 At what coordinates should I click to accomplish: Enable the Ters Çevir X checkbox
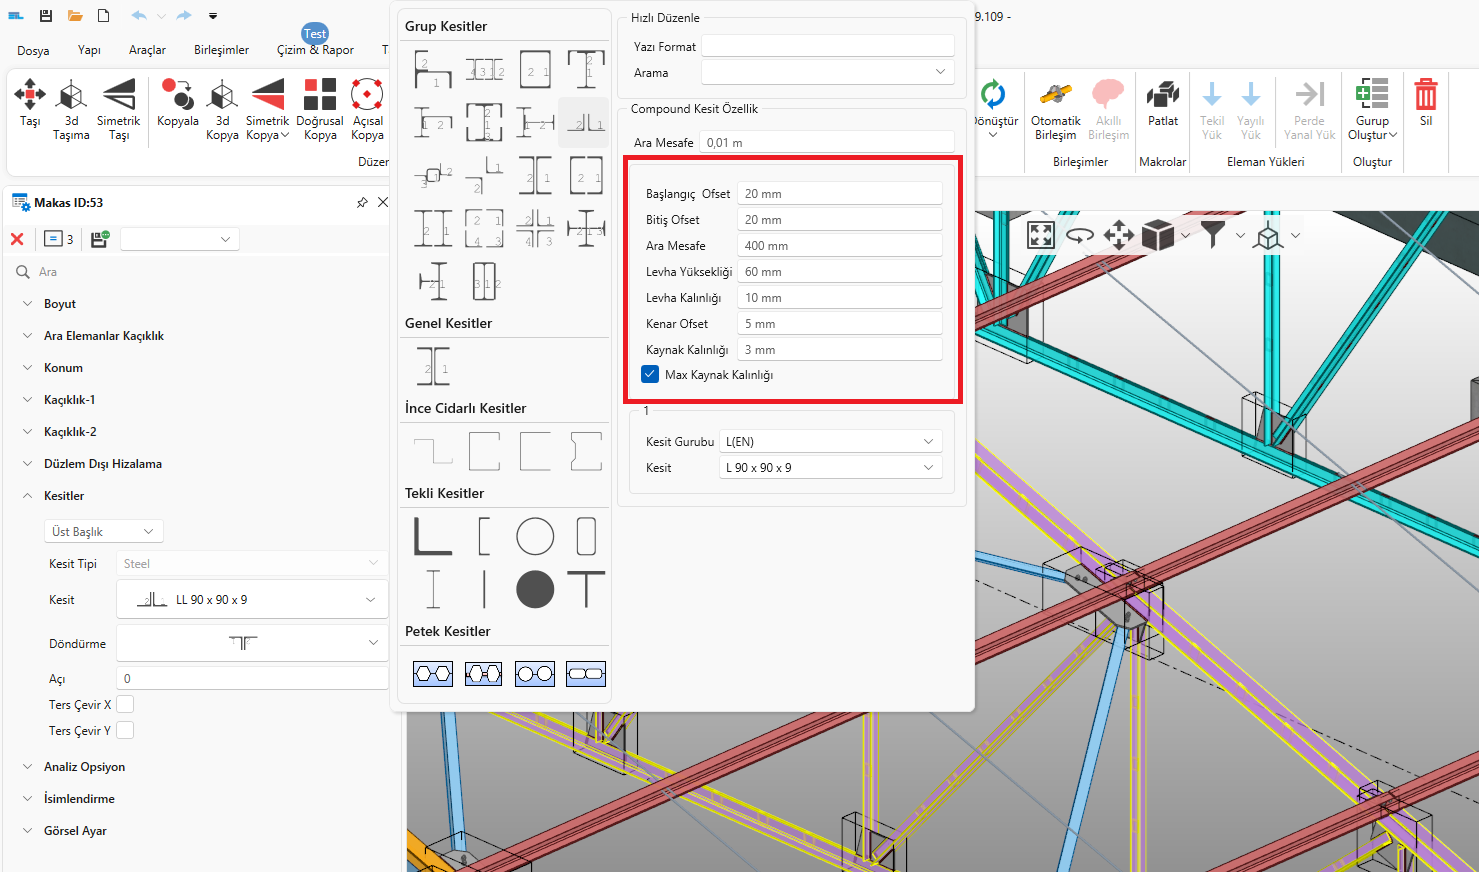coord(125,704)
